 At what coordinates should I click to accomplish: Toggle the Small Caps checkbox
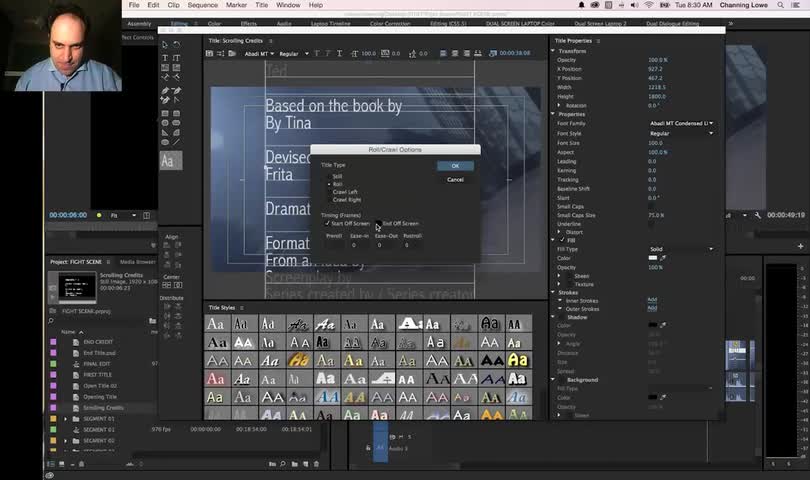[651, 207]
